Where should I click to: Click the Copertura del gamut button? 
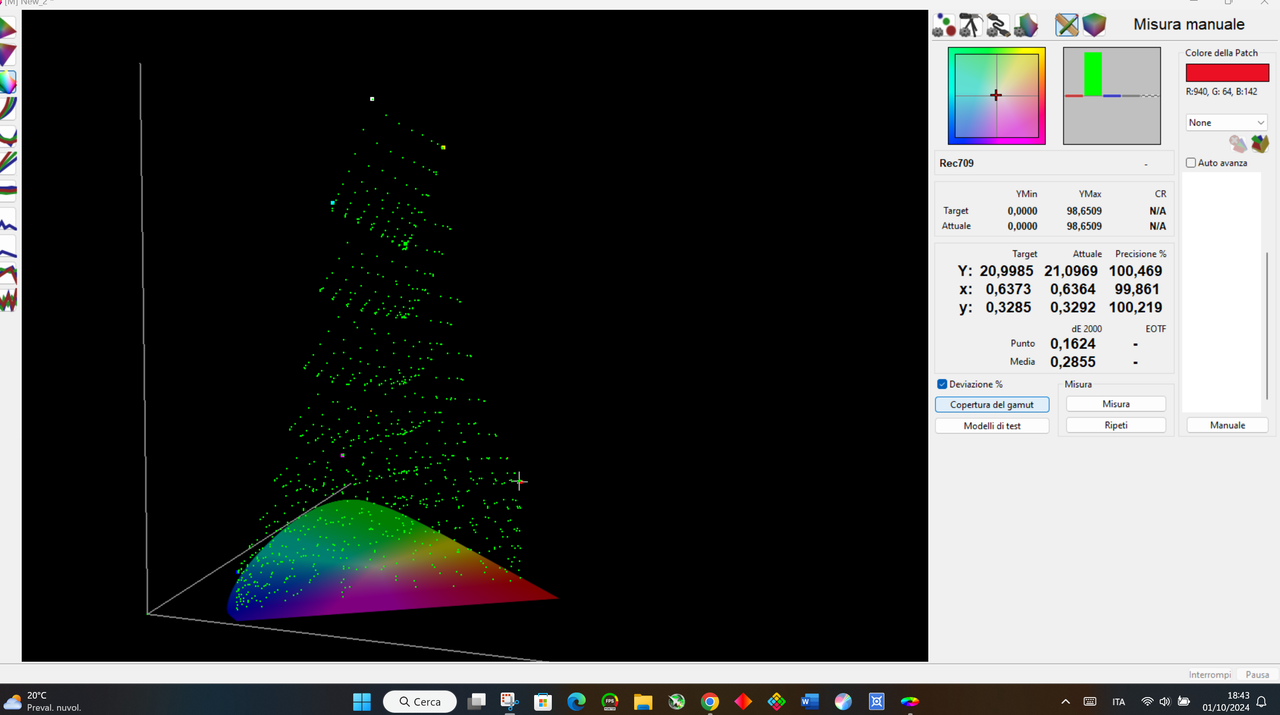992,404
